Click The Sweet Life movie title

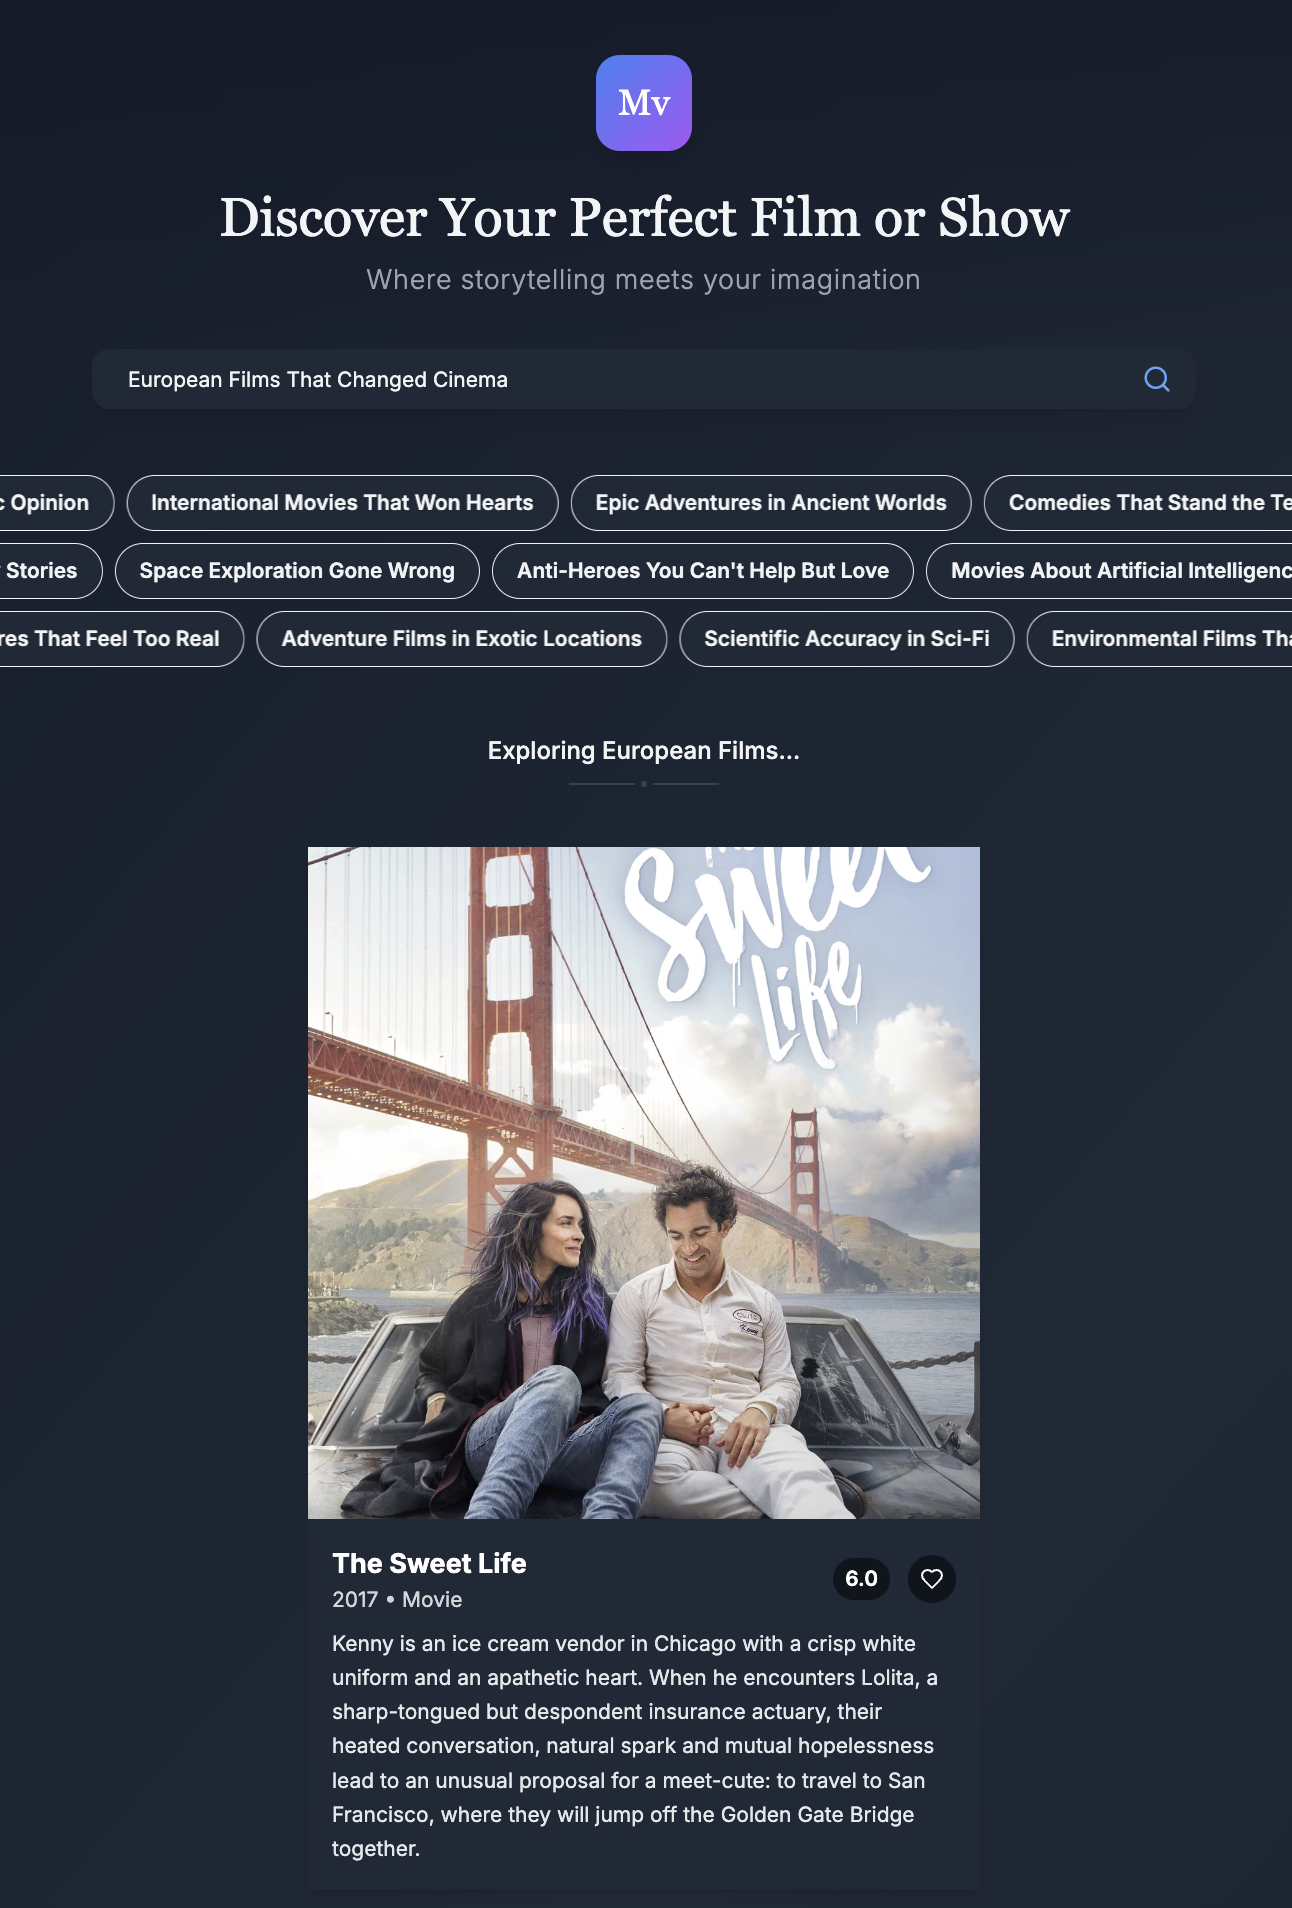pos(429,1563)
